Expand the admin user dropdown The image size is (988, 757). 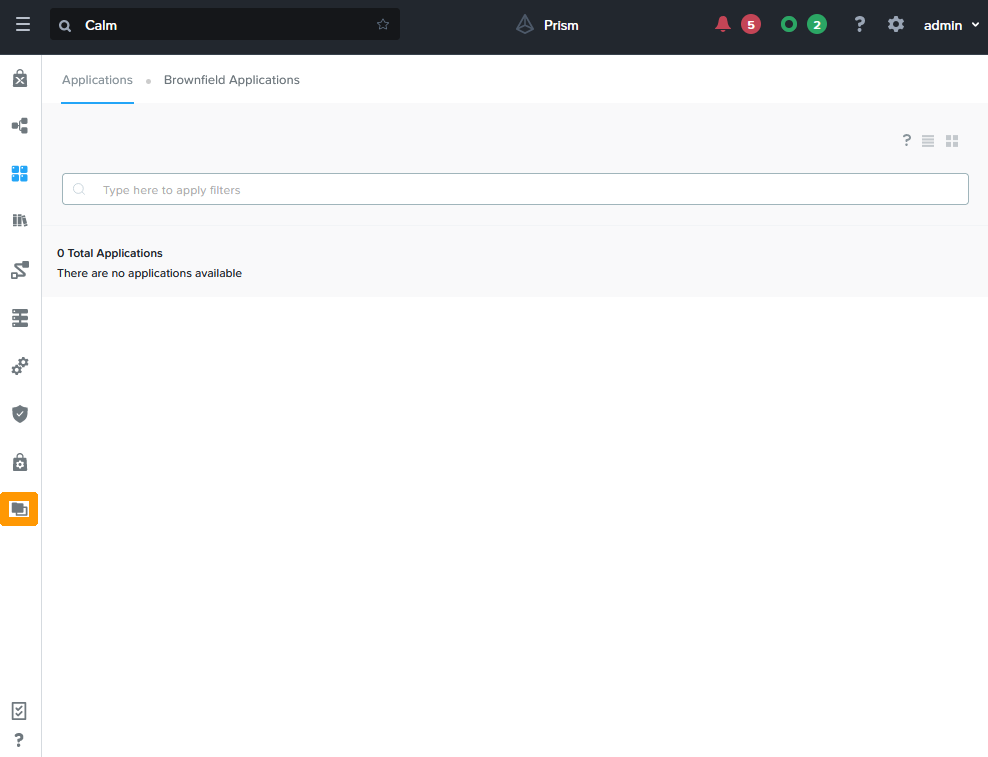950,25
